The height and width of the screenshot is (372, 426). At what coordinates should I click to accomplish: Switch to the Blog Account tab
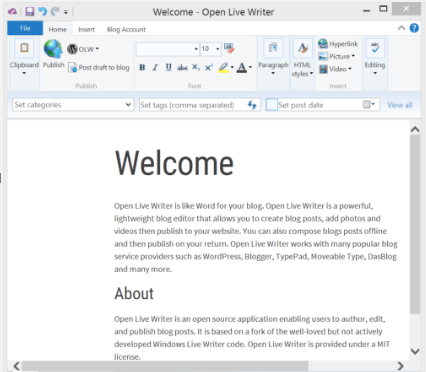point(126,29)
